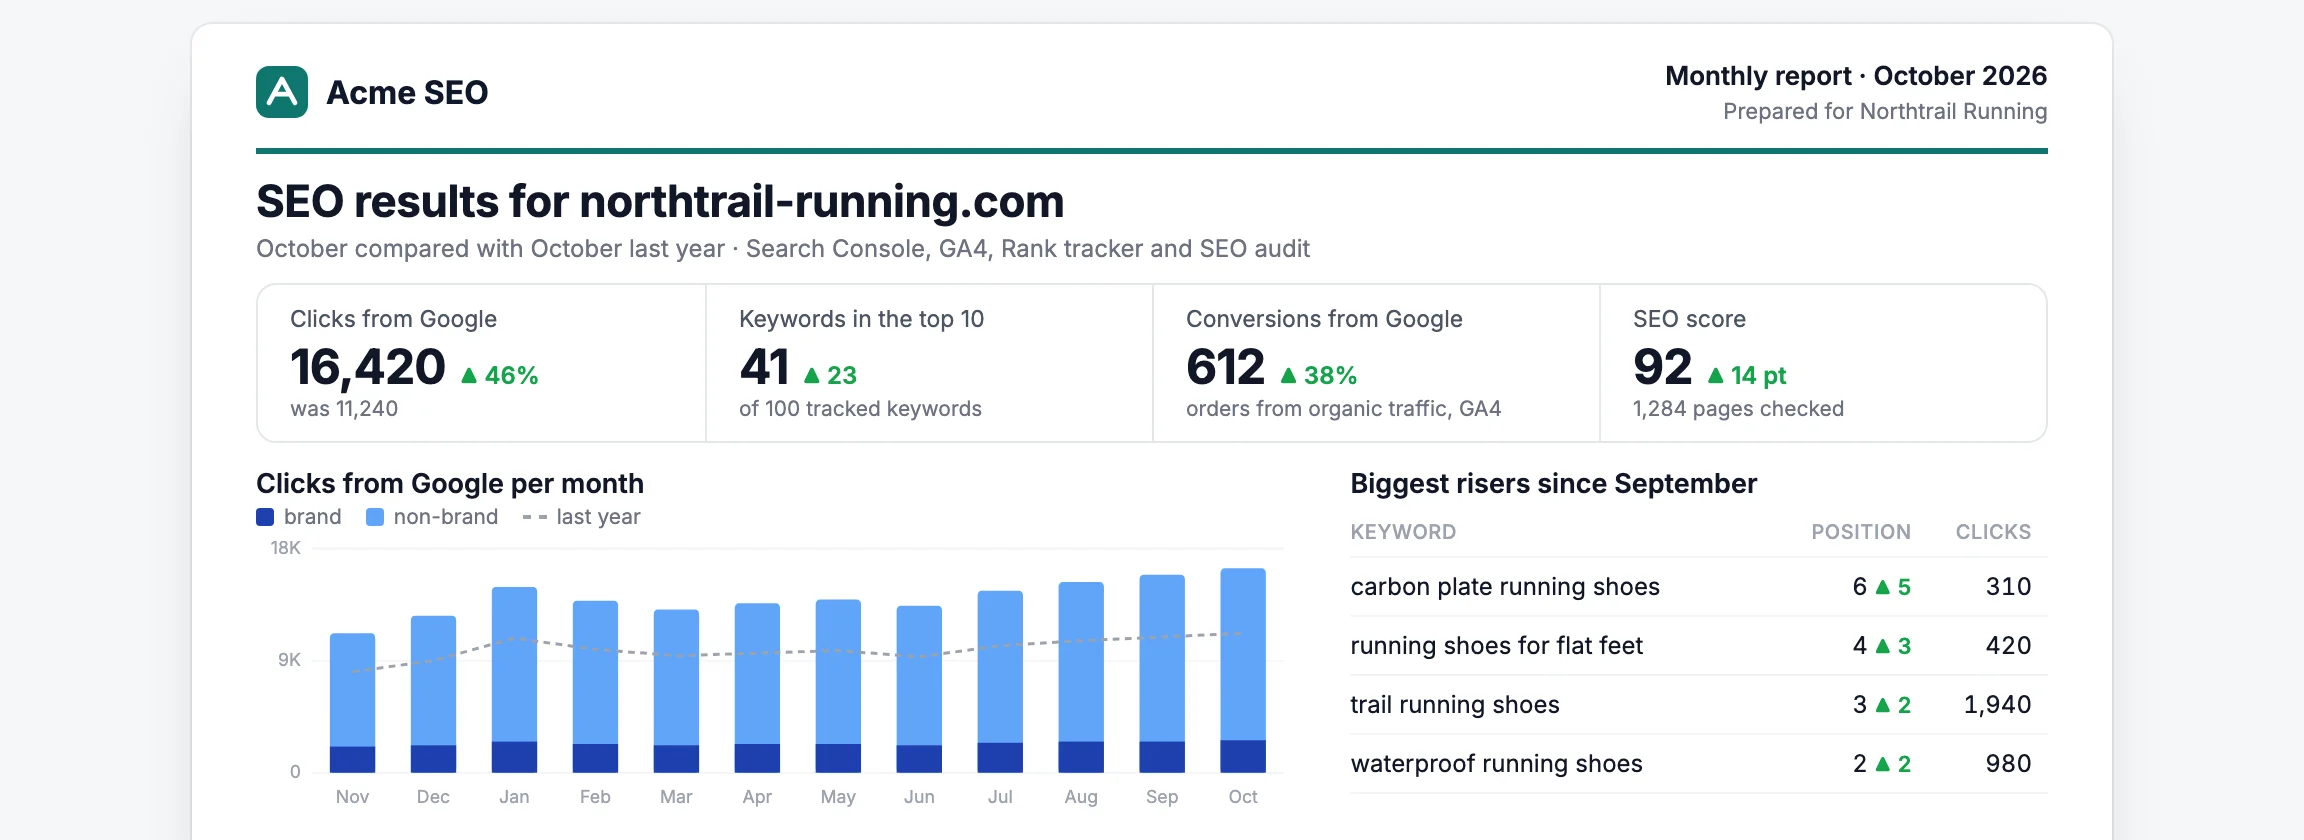Click the "was 11,240" comparison text
The width and height of the screenshot is (2304, 840).
(x=344, y=409)
